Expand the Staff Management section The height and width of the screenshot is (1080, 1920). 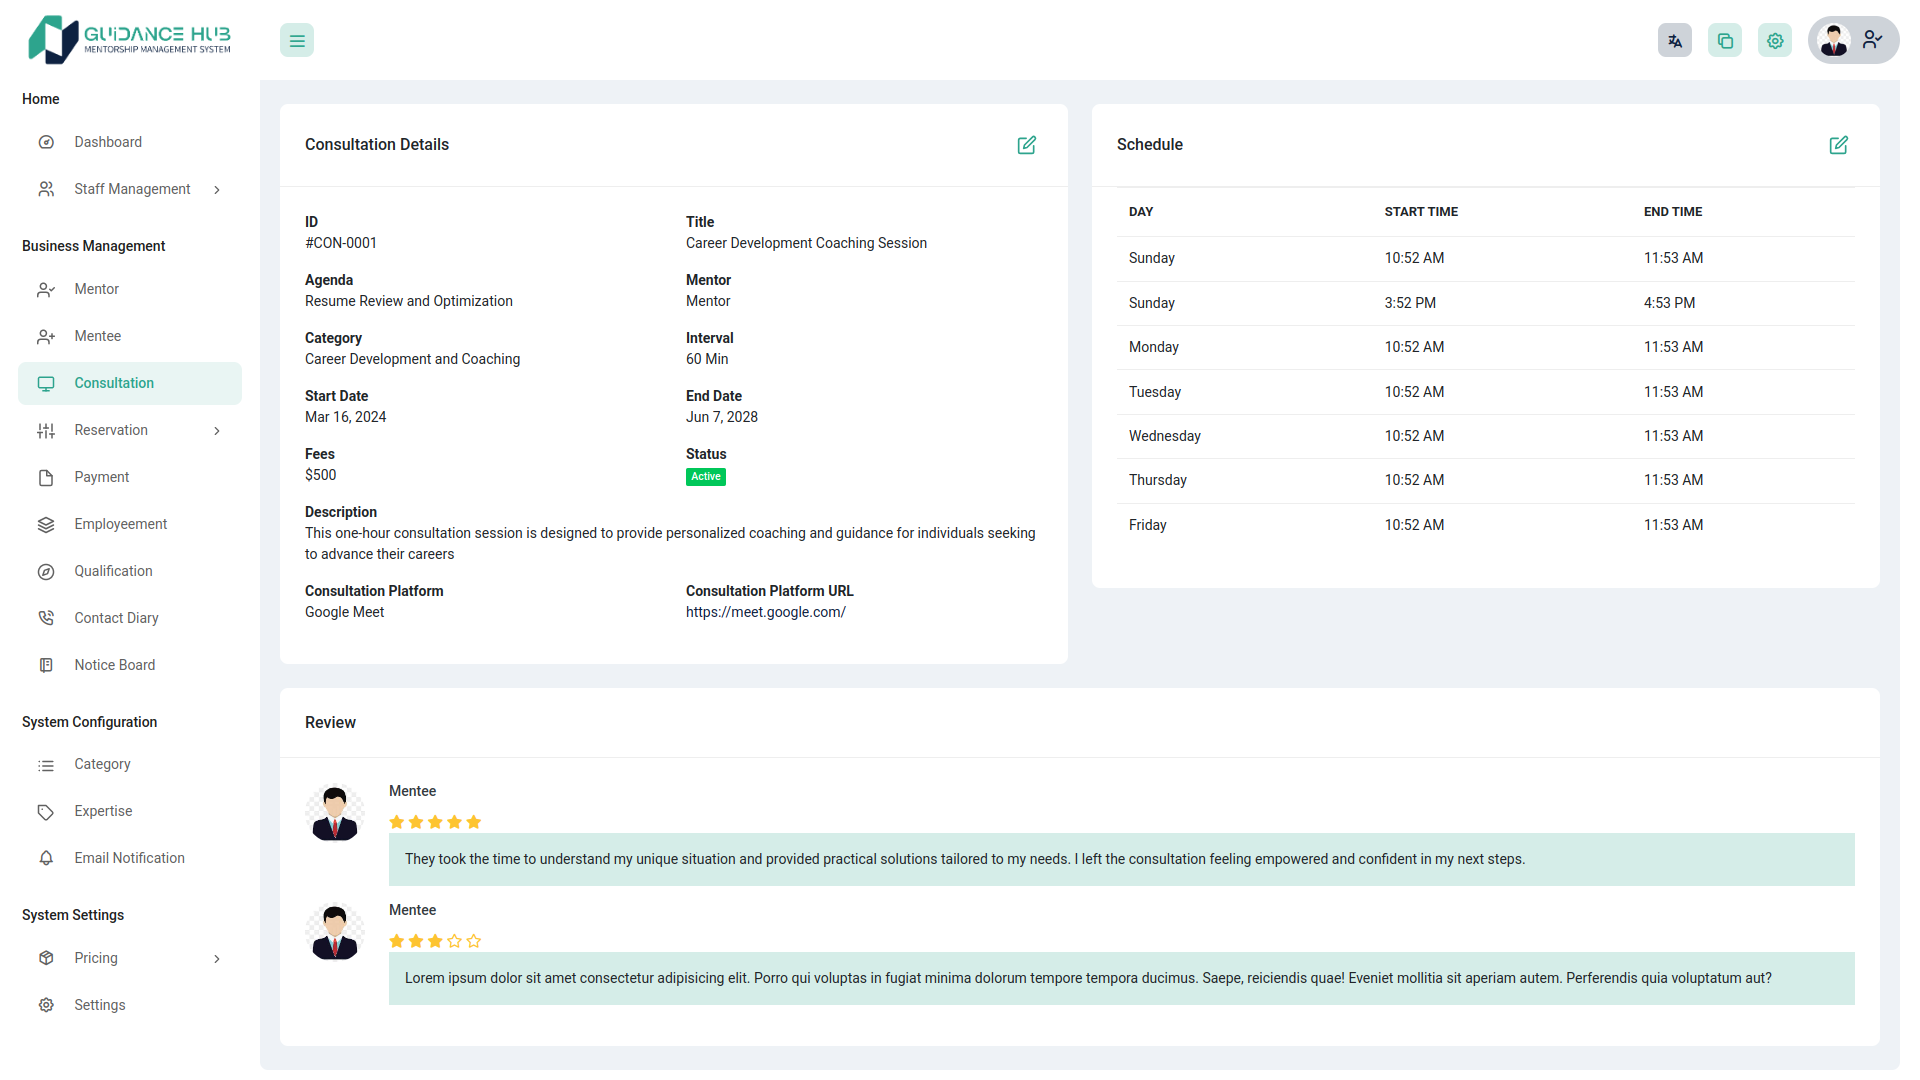coord(217,189)
